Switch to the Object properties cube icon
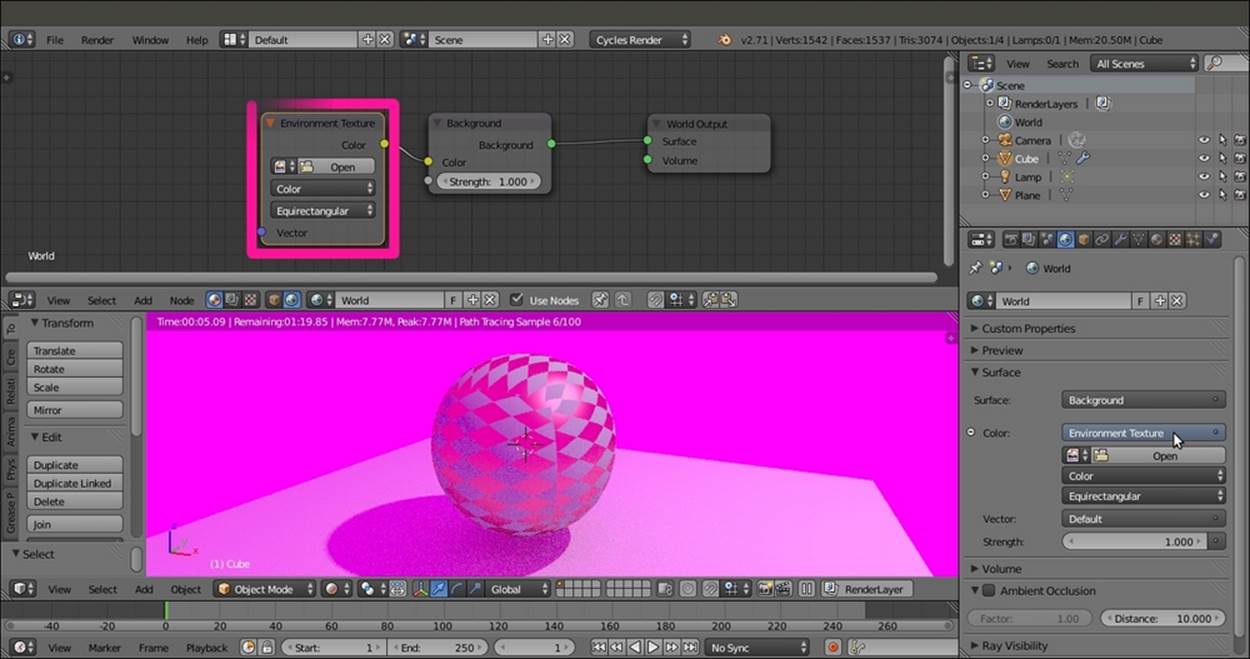Image resolution: width=1250 pixels, height=659 pixels. 1083,240
